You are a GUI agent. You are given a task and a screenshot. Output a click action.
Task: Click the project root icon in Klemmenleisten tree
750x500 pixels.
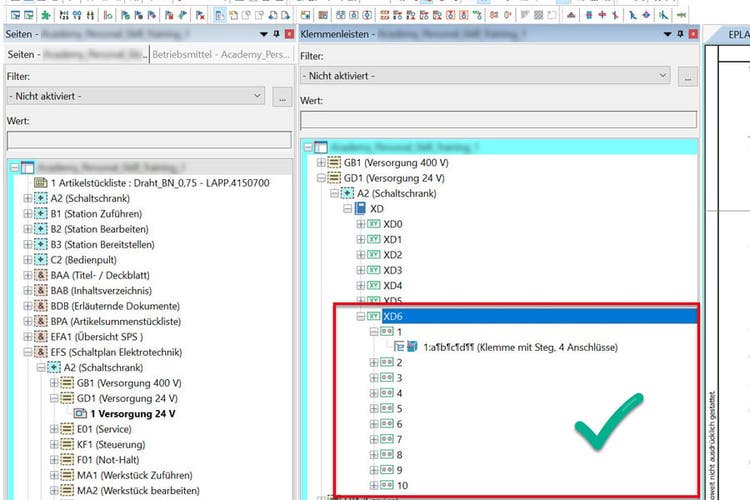click(323, 146)
